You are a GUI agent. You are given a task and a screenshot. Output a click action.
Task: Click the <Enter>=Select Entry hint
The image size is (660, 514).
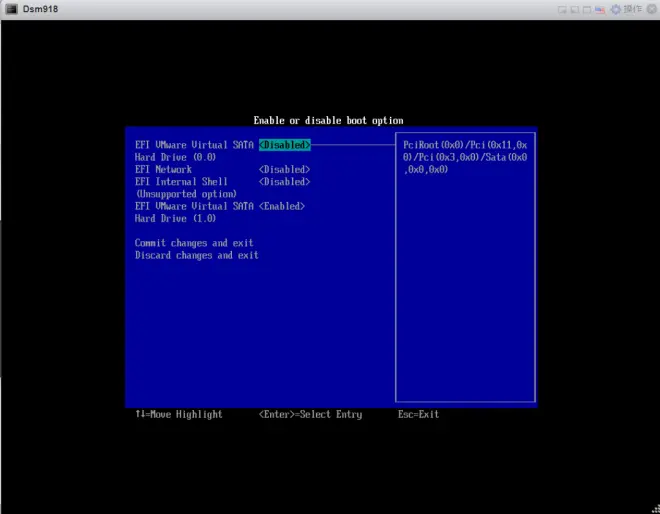click(x=311, y=414)
